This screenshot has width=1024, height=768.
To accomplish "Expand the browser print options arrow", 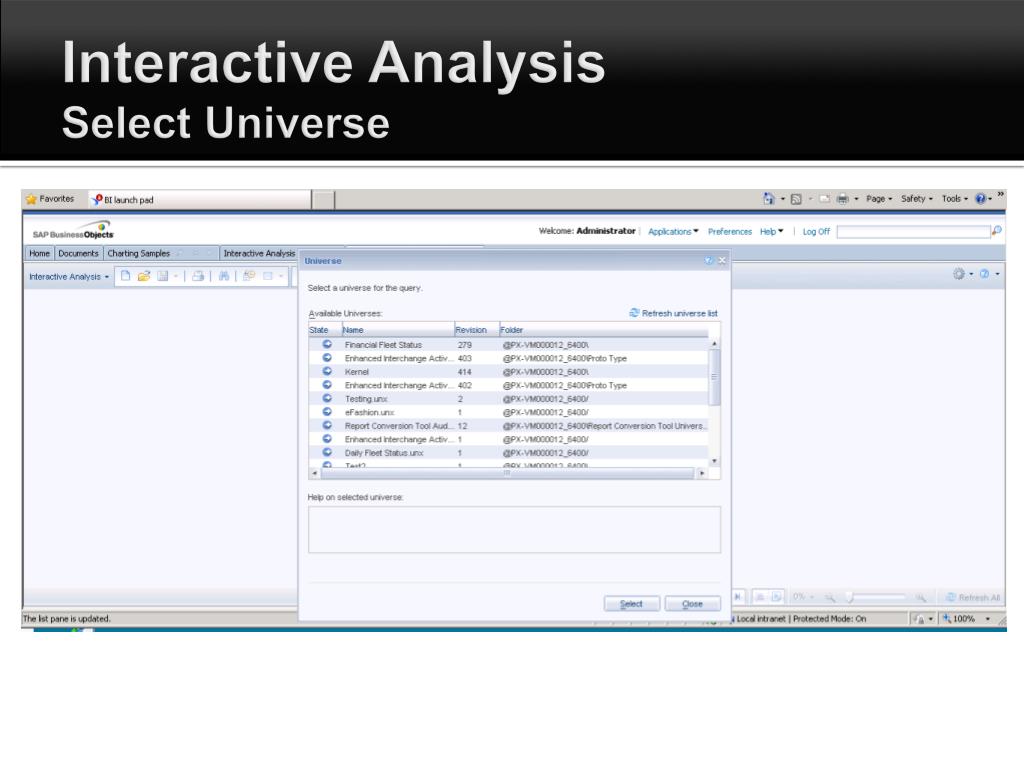I will tap(856, 199).
